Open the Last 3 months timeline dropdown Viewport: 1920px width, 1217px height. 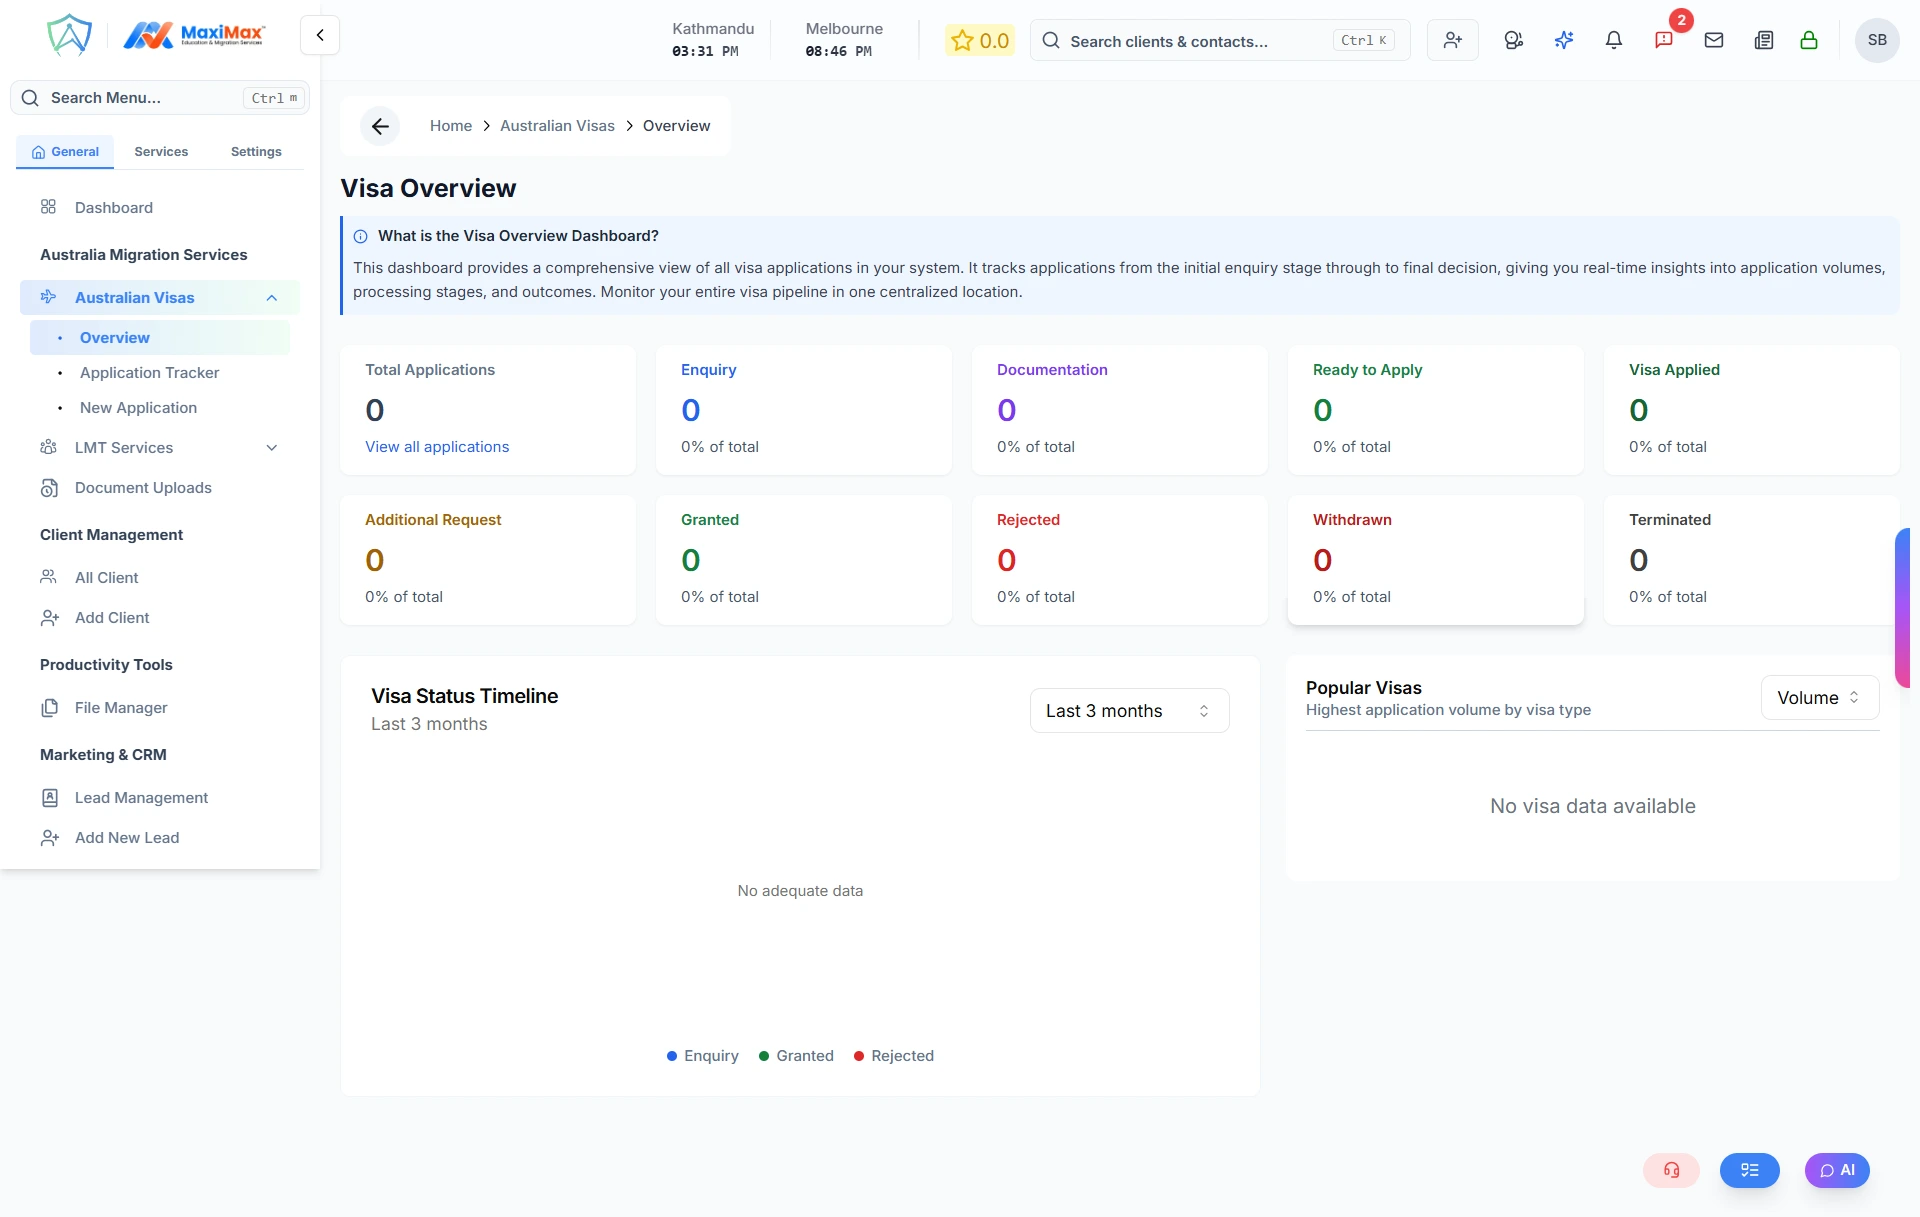1129,710
